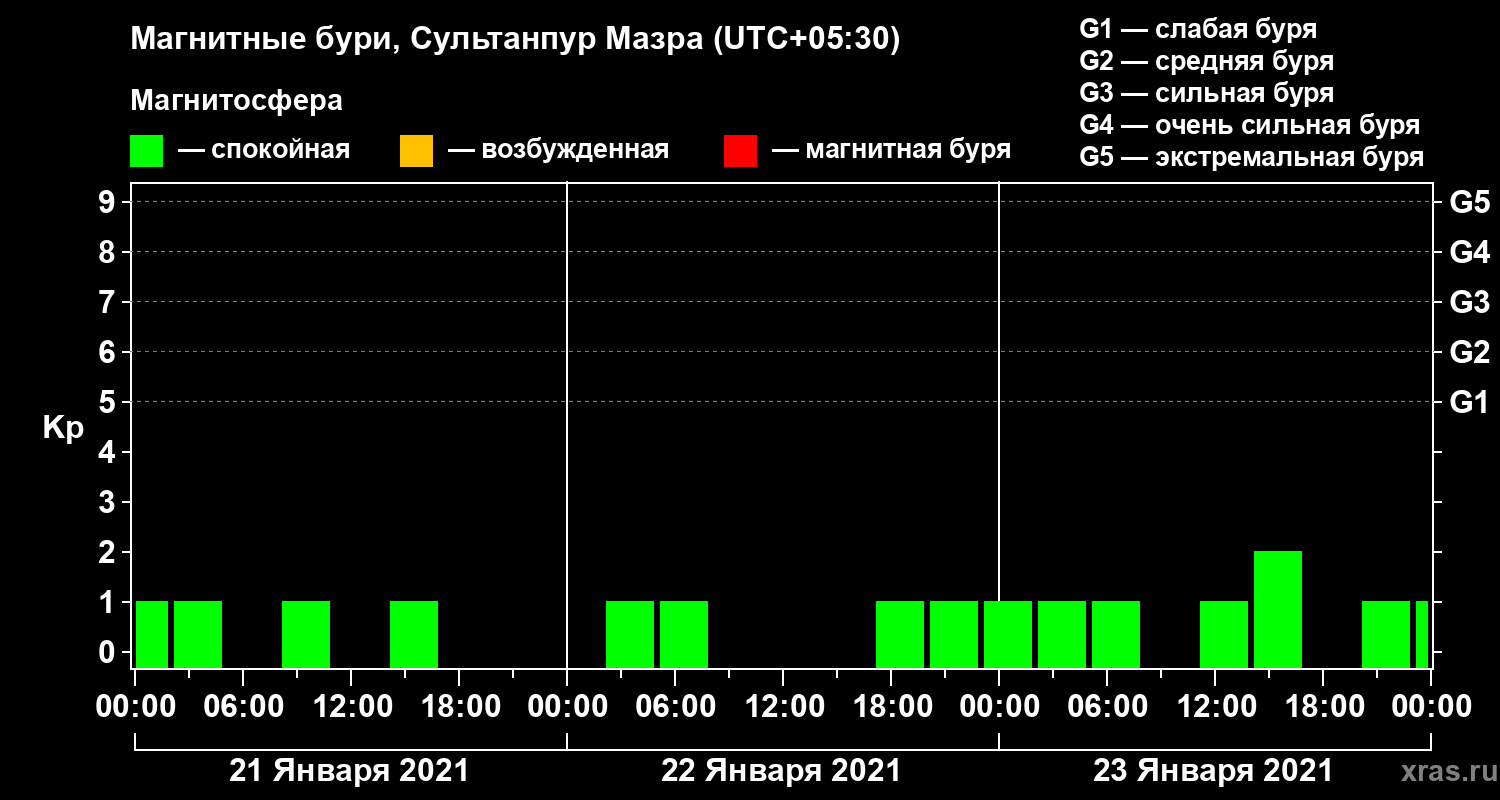
Task: Click the G5 — экстремальная буря line
Action: click(x=1252, y=158)
